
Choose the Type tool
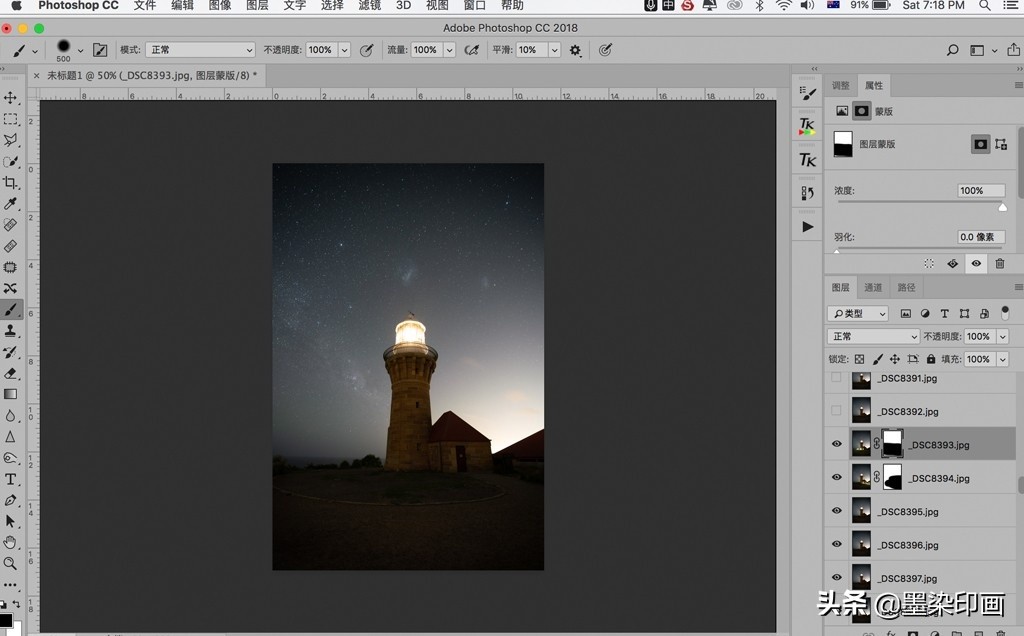click(11, 479)
